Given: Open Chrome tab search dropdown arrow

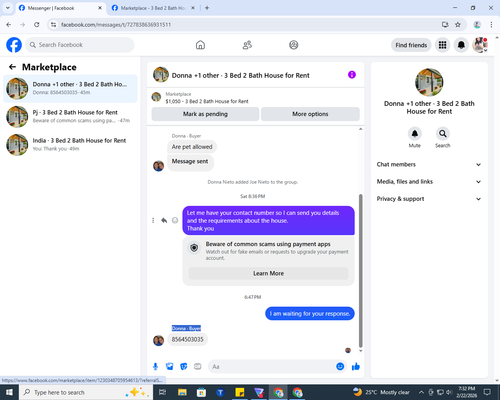Looking at the screenshot, I should pyautogui.click(x=8, y=8).
